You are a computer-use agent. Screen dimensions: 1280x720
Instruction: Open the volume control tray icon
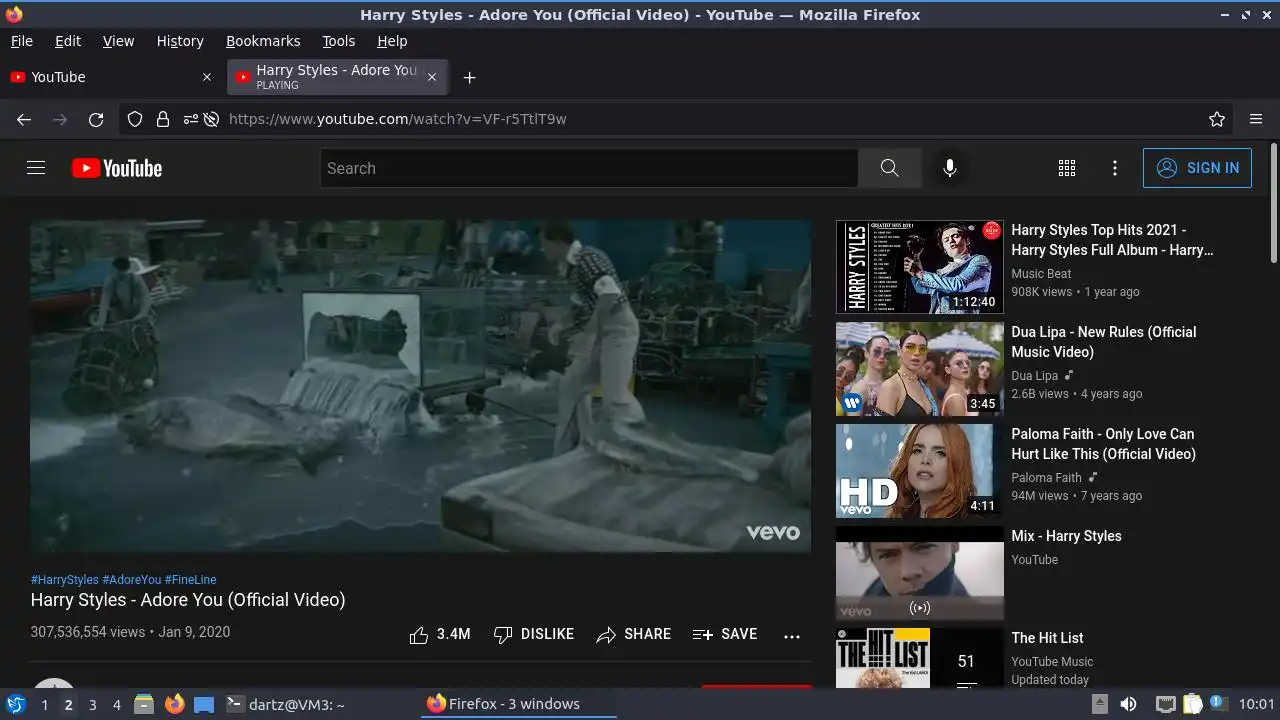[x=1128, y=704]
